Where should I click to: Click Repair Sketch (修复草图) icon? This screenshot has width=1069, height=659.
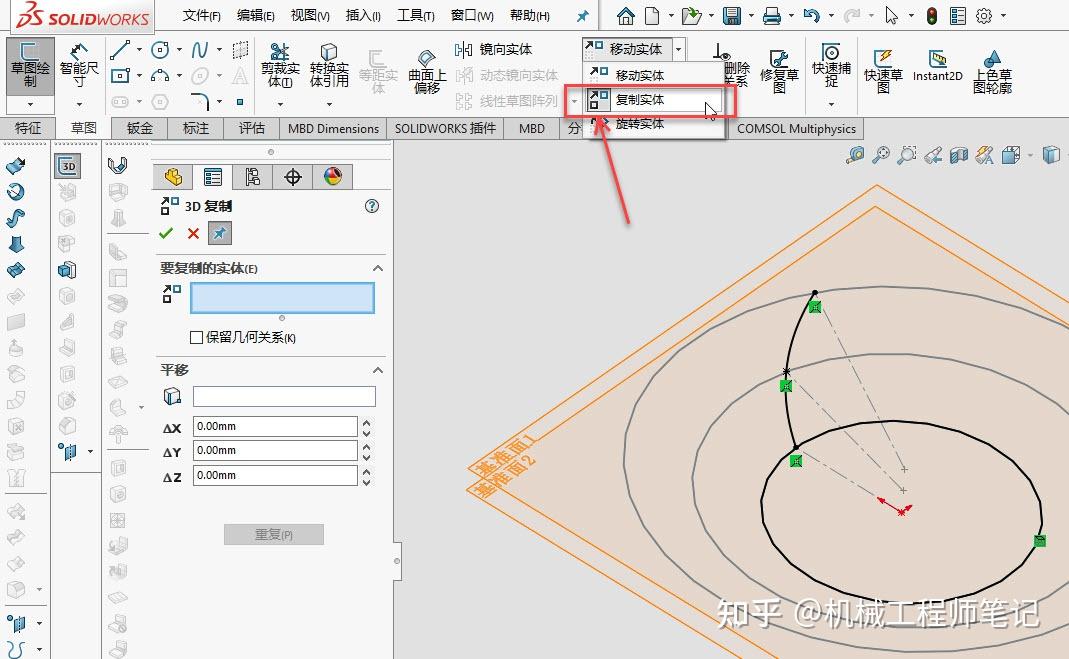(x=779, y=71)
